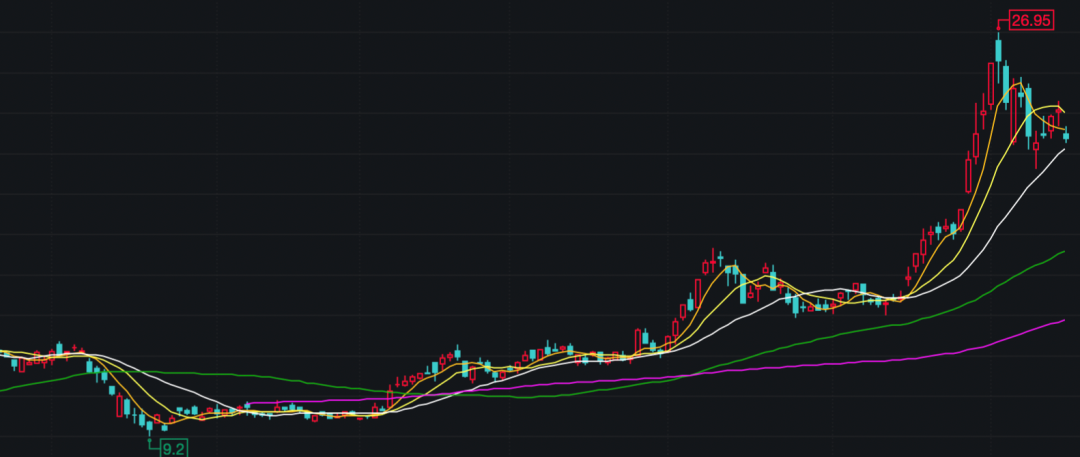Screen dimensions: 1080x457
Task: Click the white line's left starting point
Action: point(3,351)
